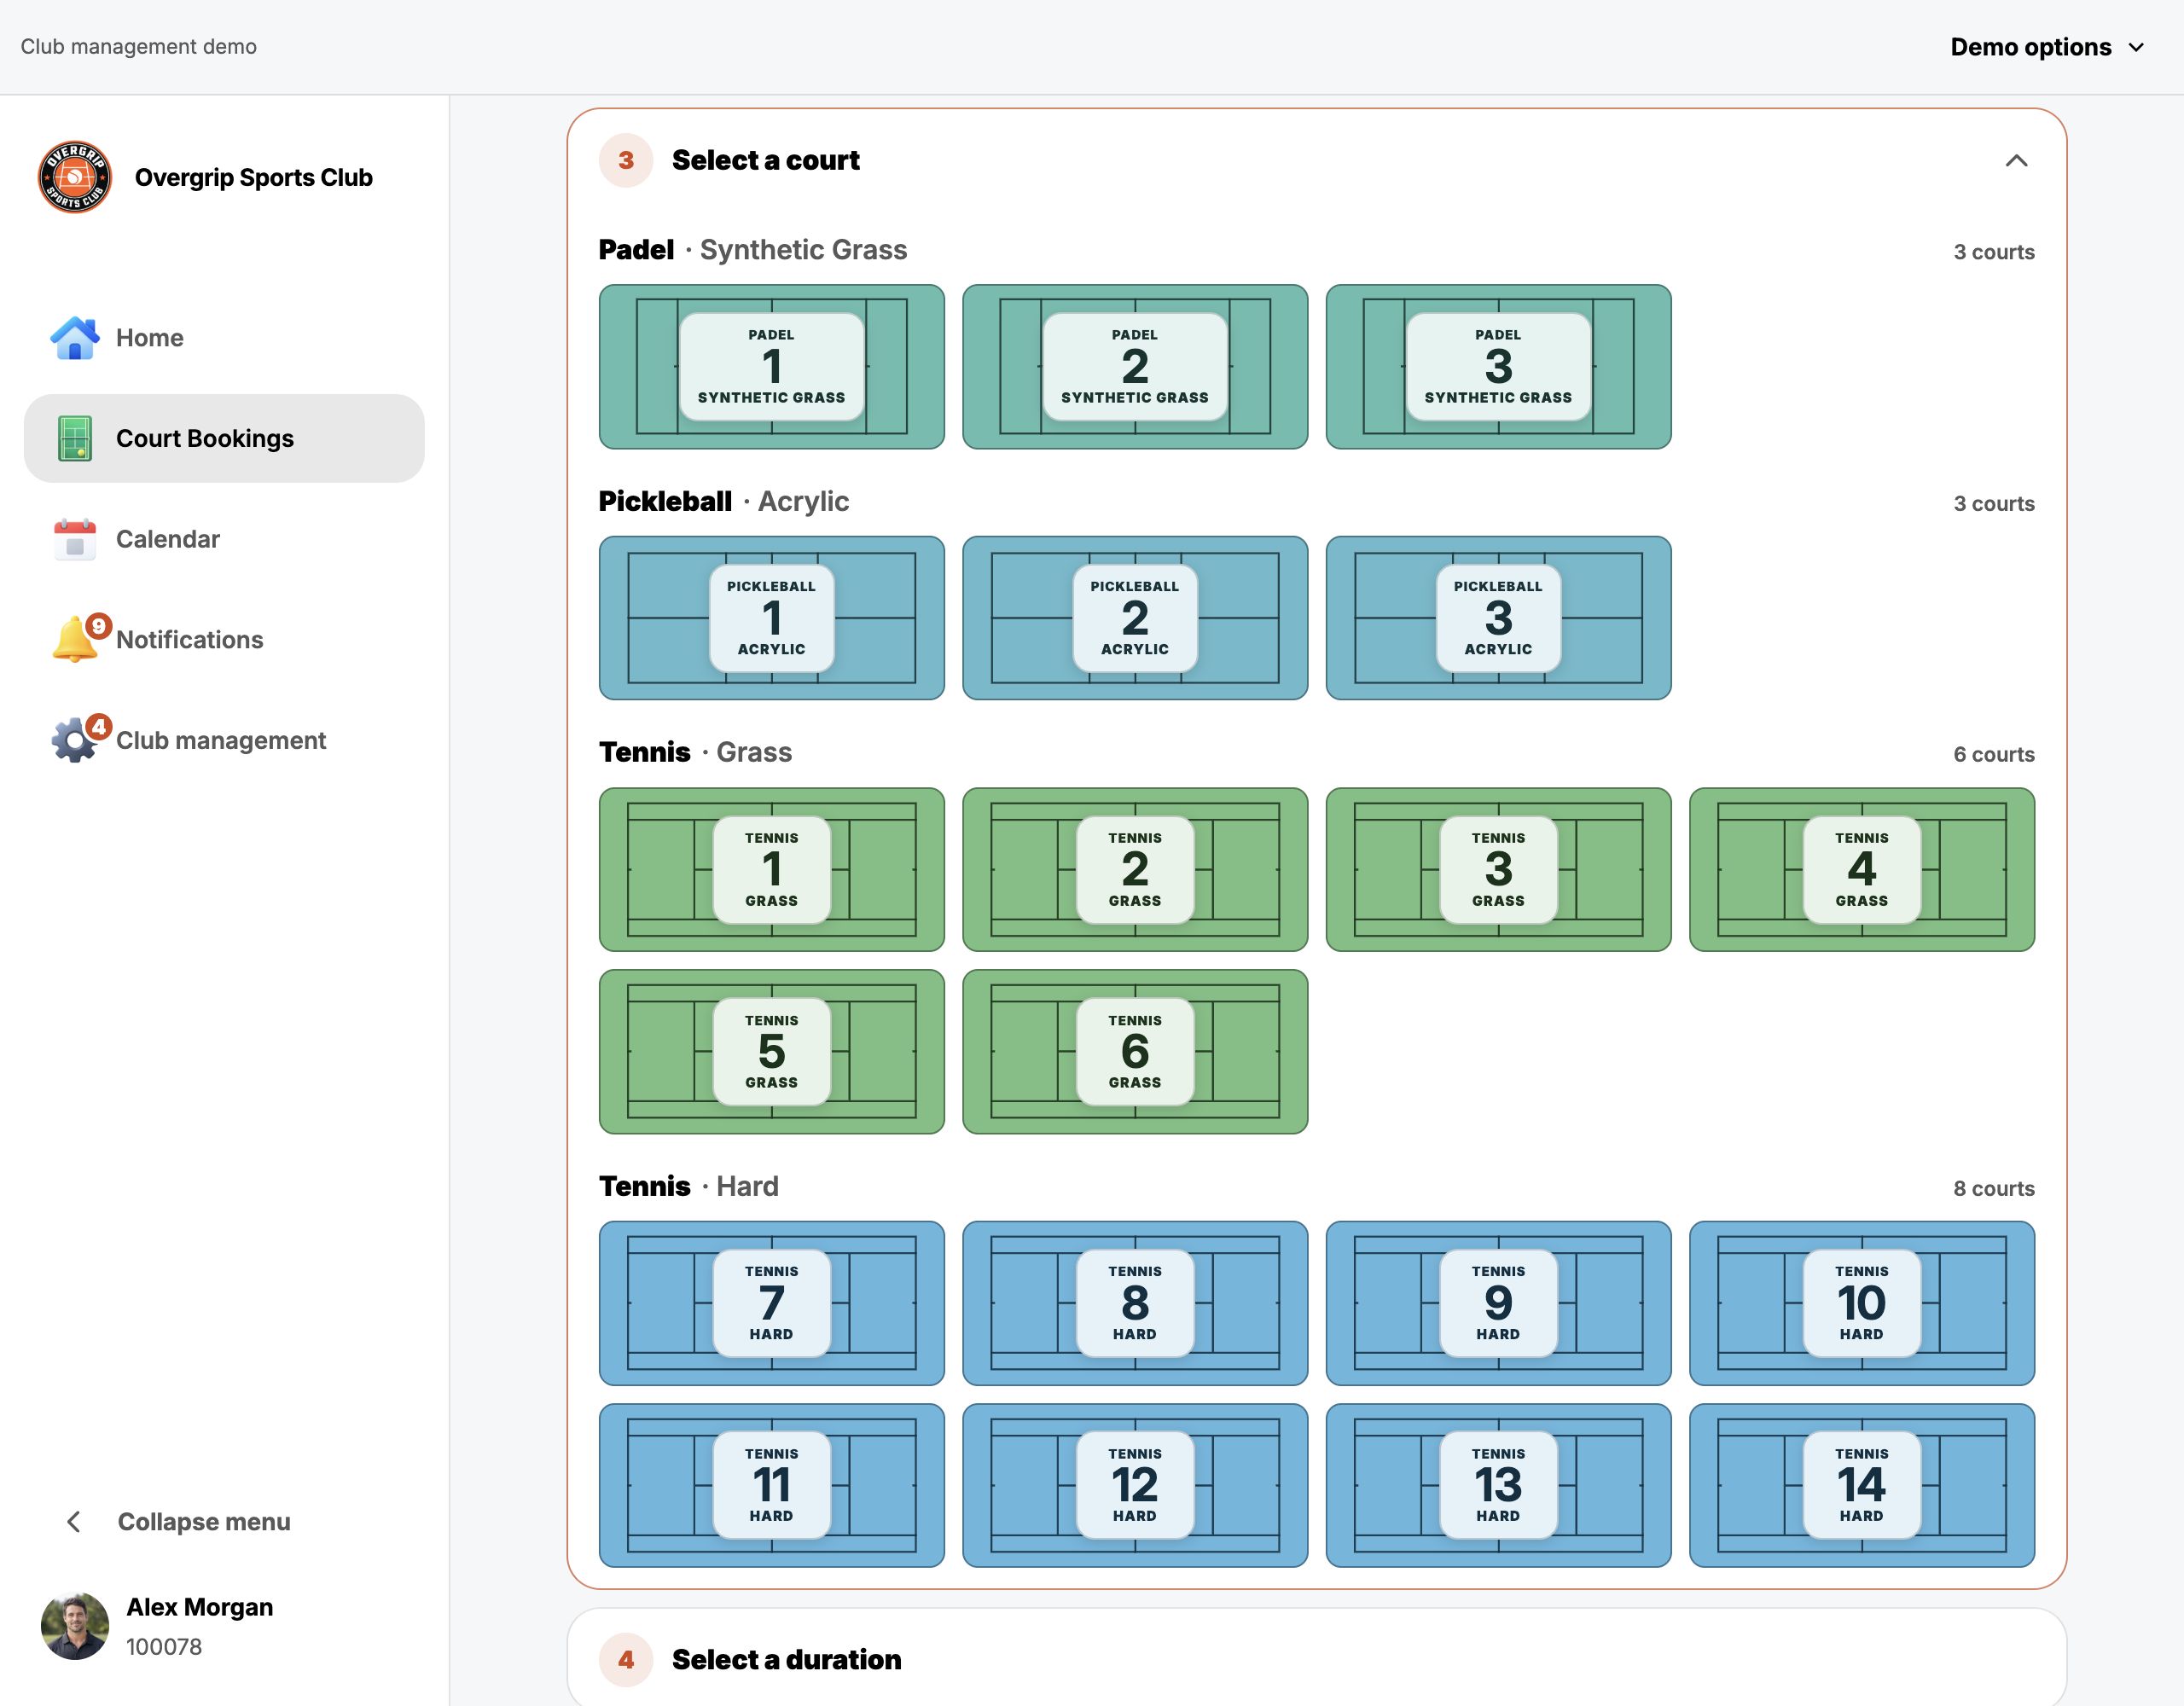Open the Calendar icon in sidebar
2184x1706 pixels.
coord(75,539)
